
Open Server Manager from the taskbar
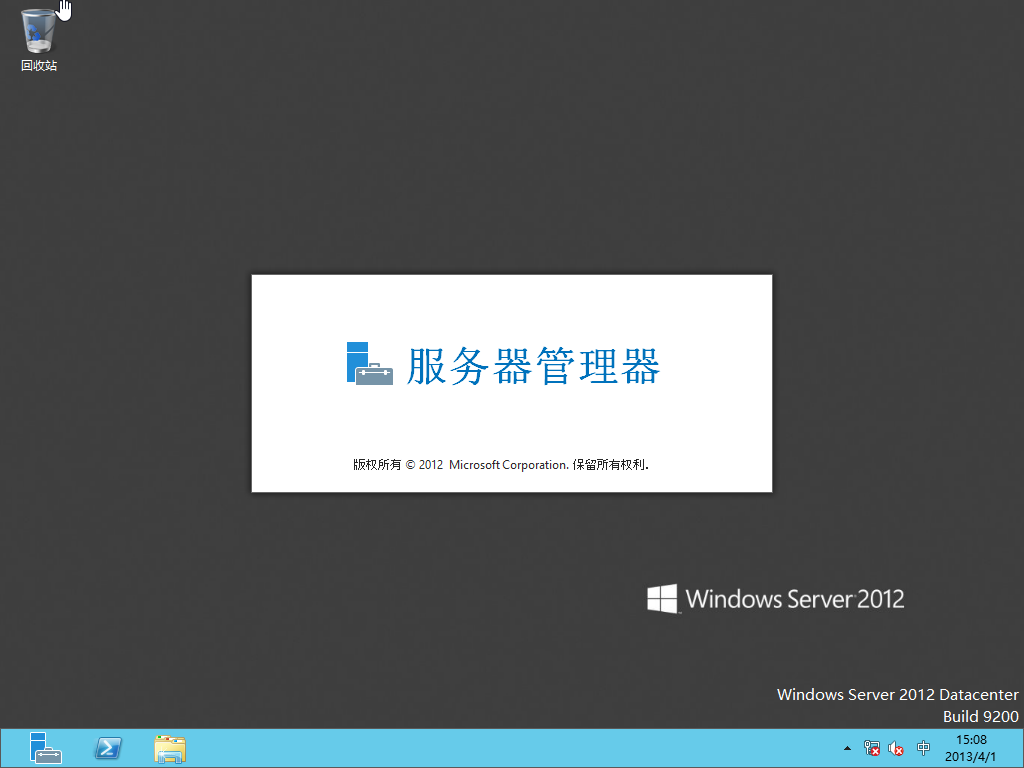click(x=46, y=748)
